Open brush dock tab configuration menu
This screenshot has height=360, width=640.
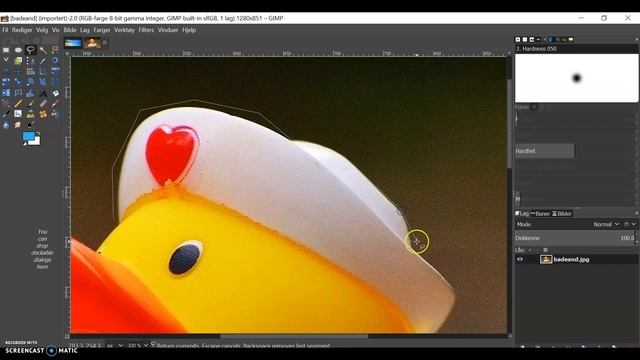pos(636,40)
